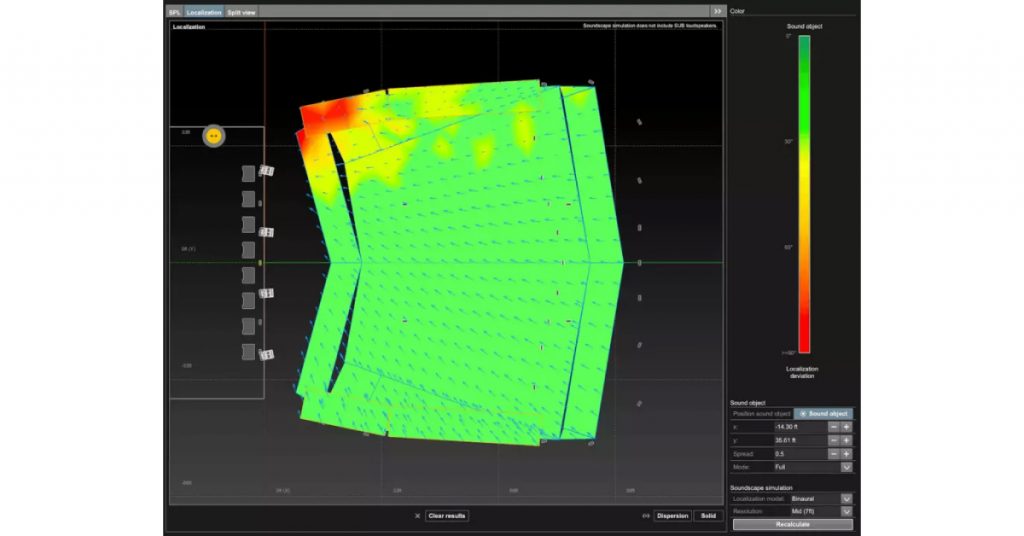1024x536 pixels.
Task: Click the x coordinate value field
Action: click(x=800, y=427)
